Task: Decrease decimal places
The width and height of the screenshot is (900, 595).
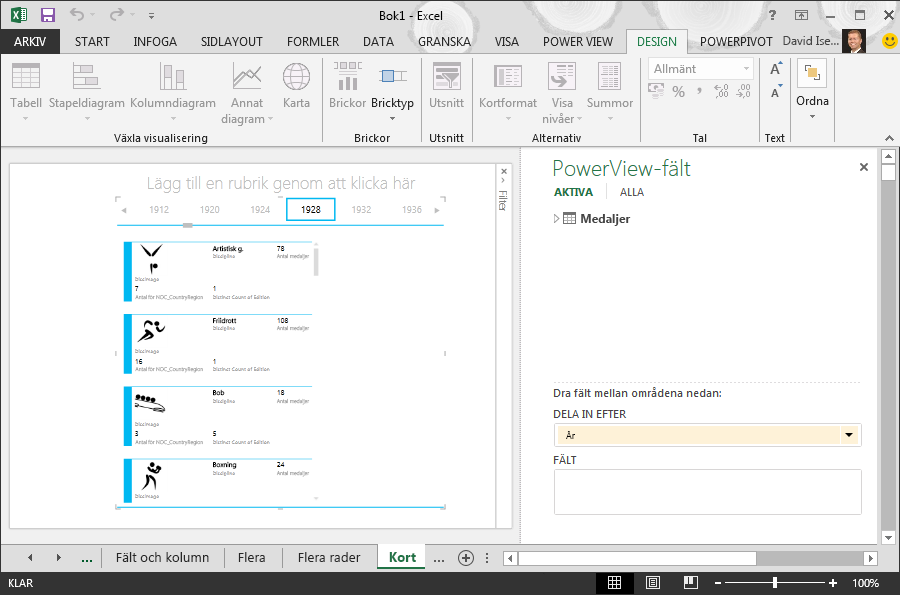Action: 743,91
